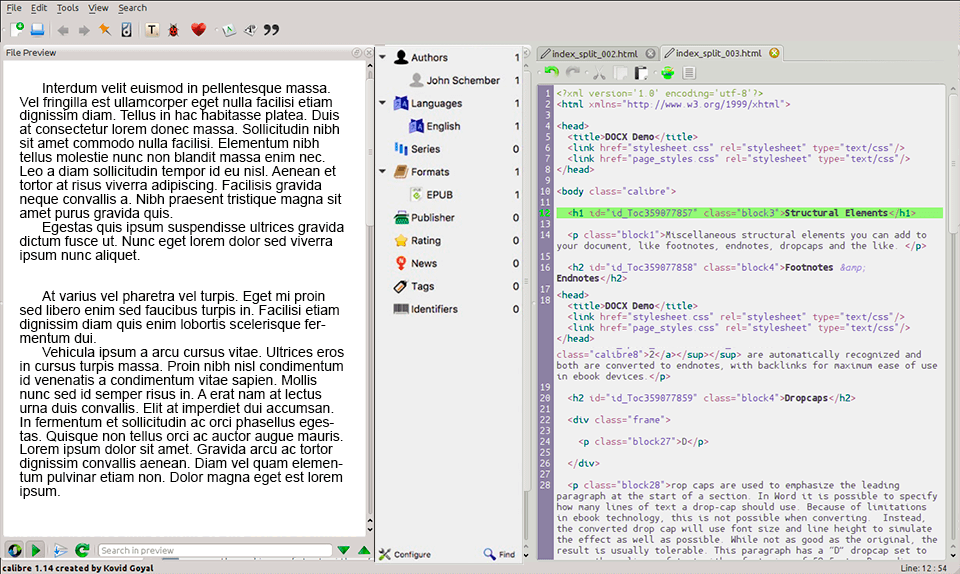Toggle auto-sync preview globe button

[14, 550]
